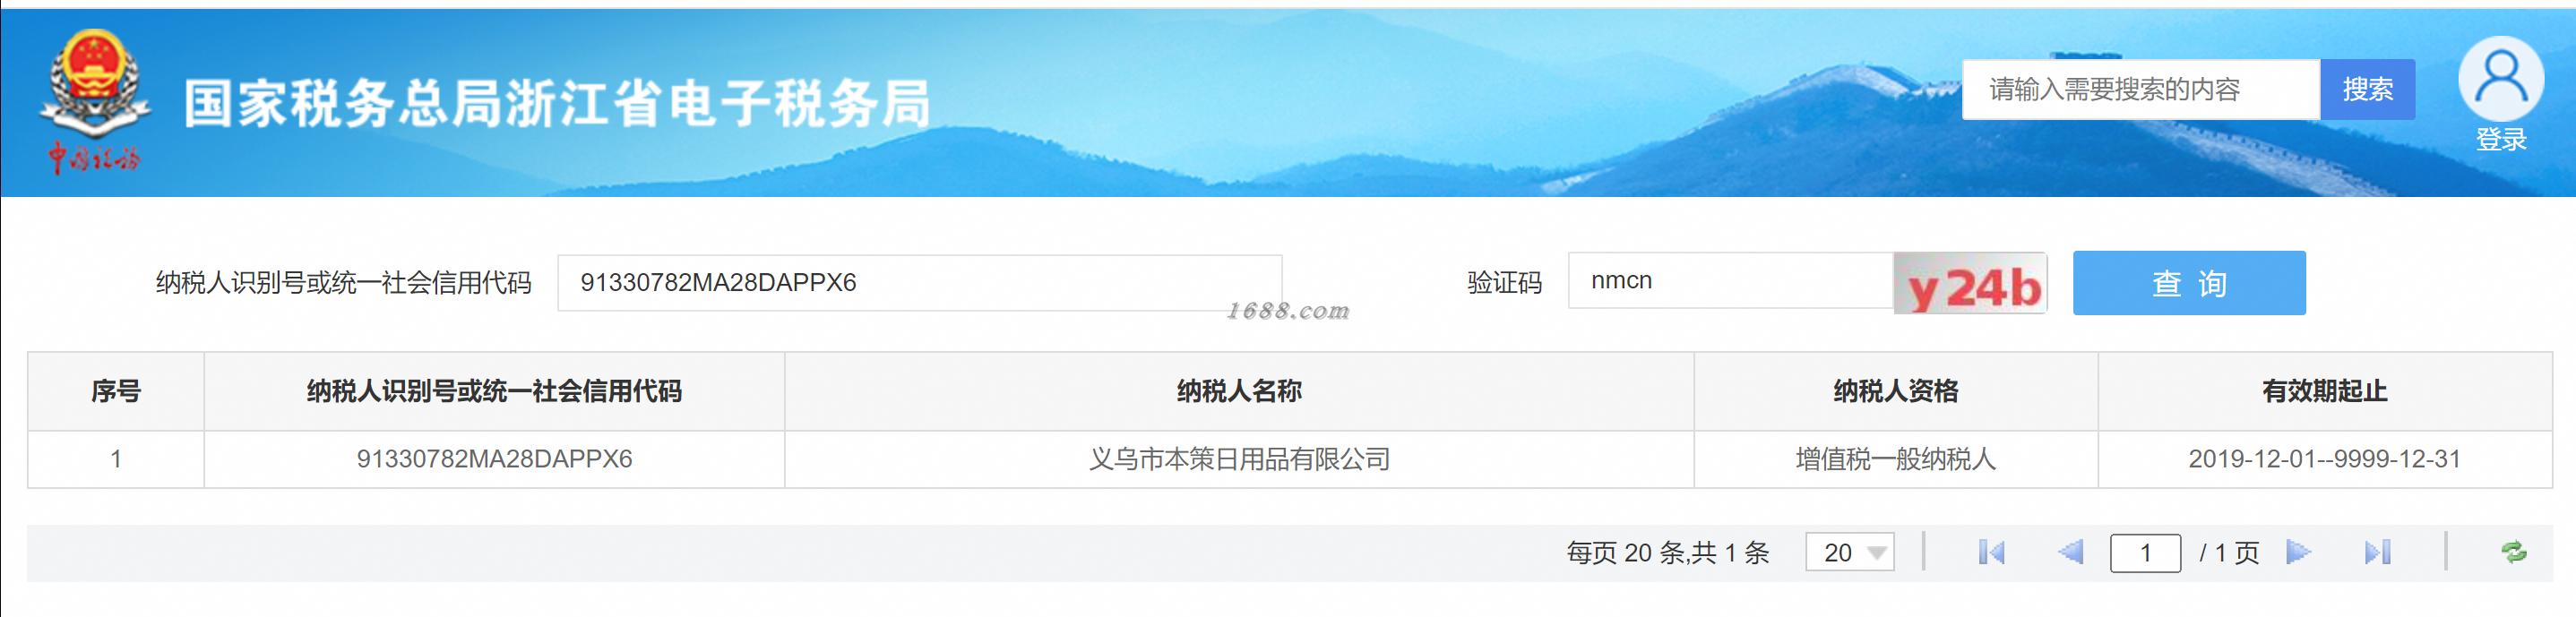This screenshot has width=2576, height=617.
Task: Go to first page arrow icon
Action: point(1990,552)
